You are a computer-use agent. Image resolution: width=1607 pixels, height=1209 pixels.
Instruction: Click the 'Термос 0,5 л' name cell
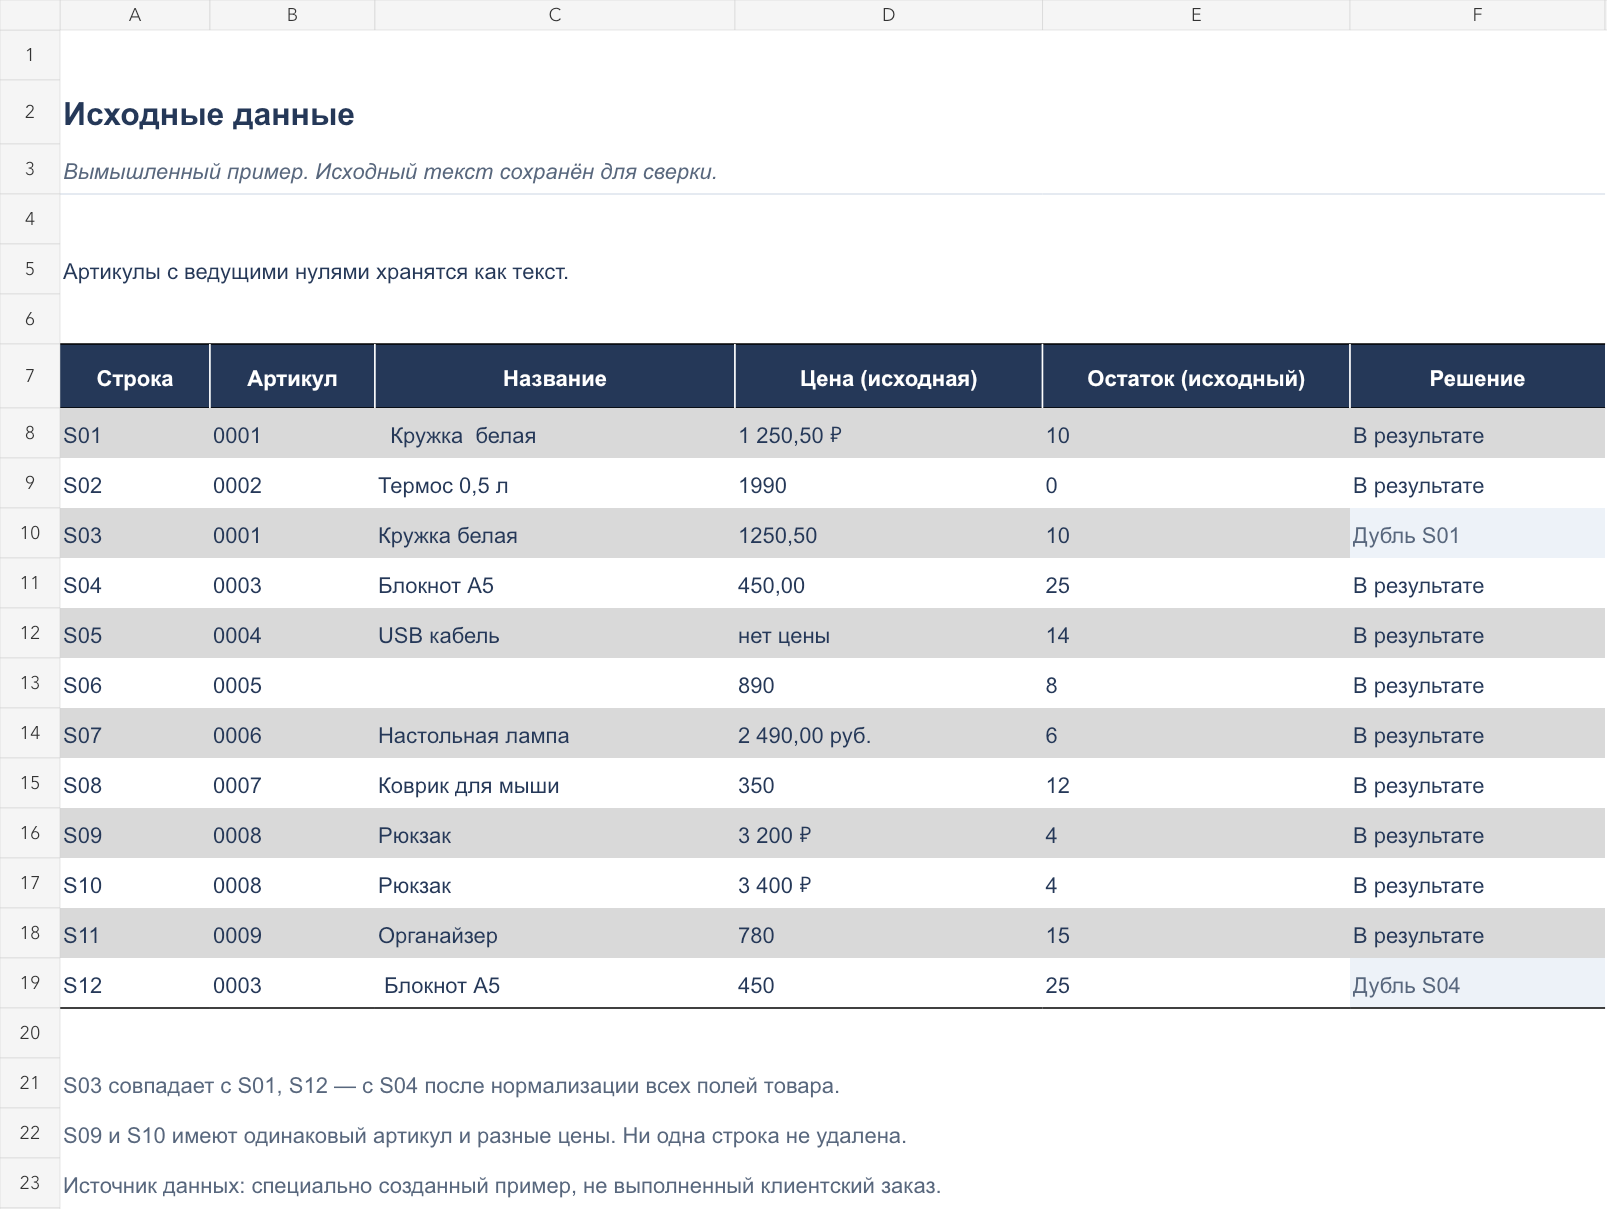[555, 485]
